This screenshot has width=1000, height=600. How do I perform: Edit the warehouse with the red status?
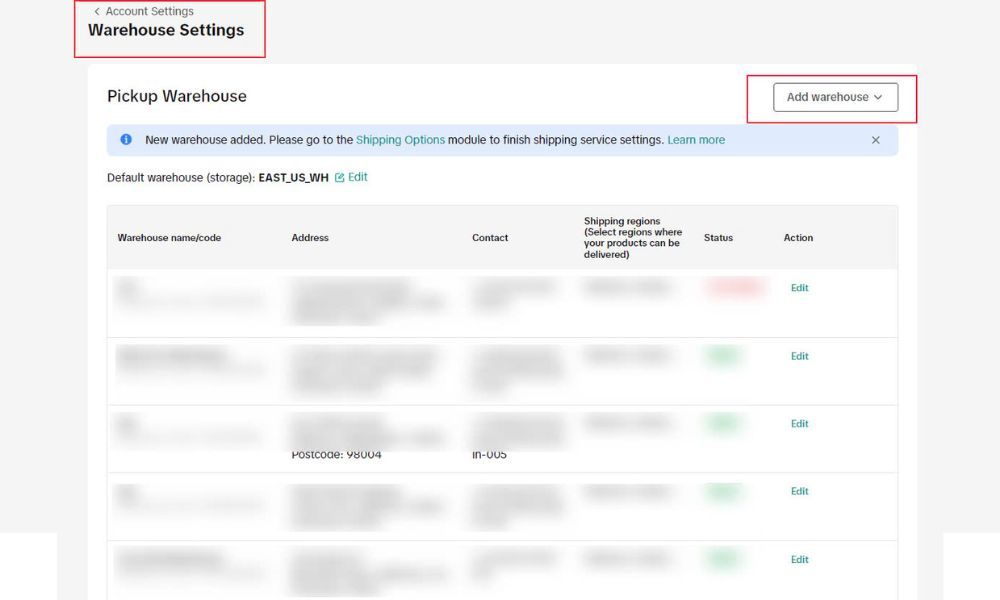[x=799, y=288]
